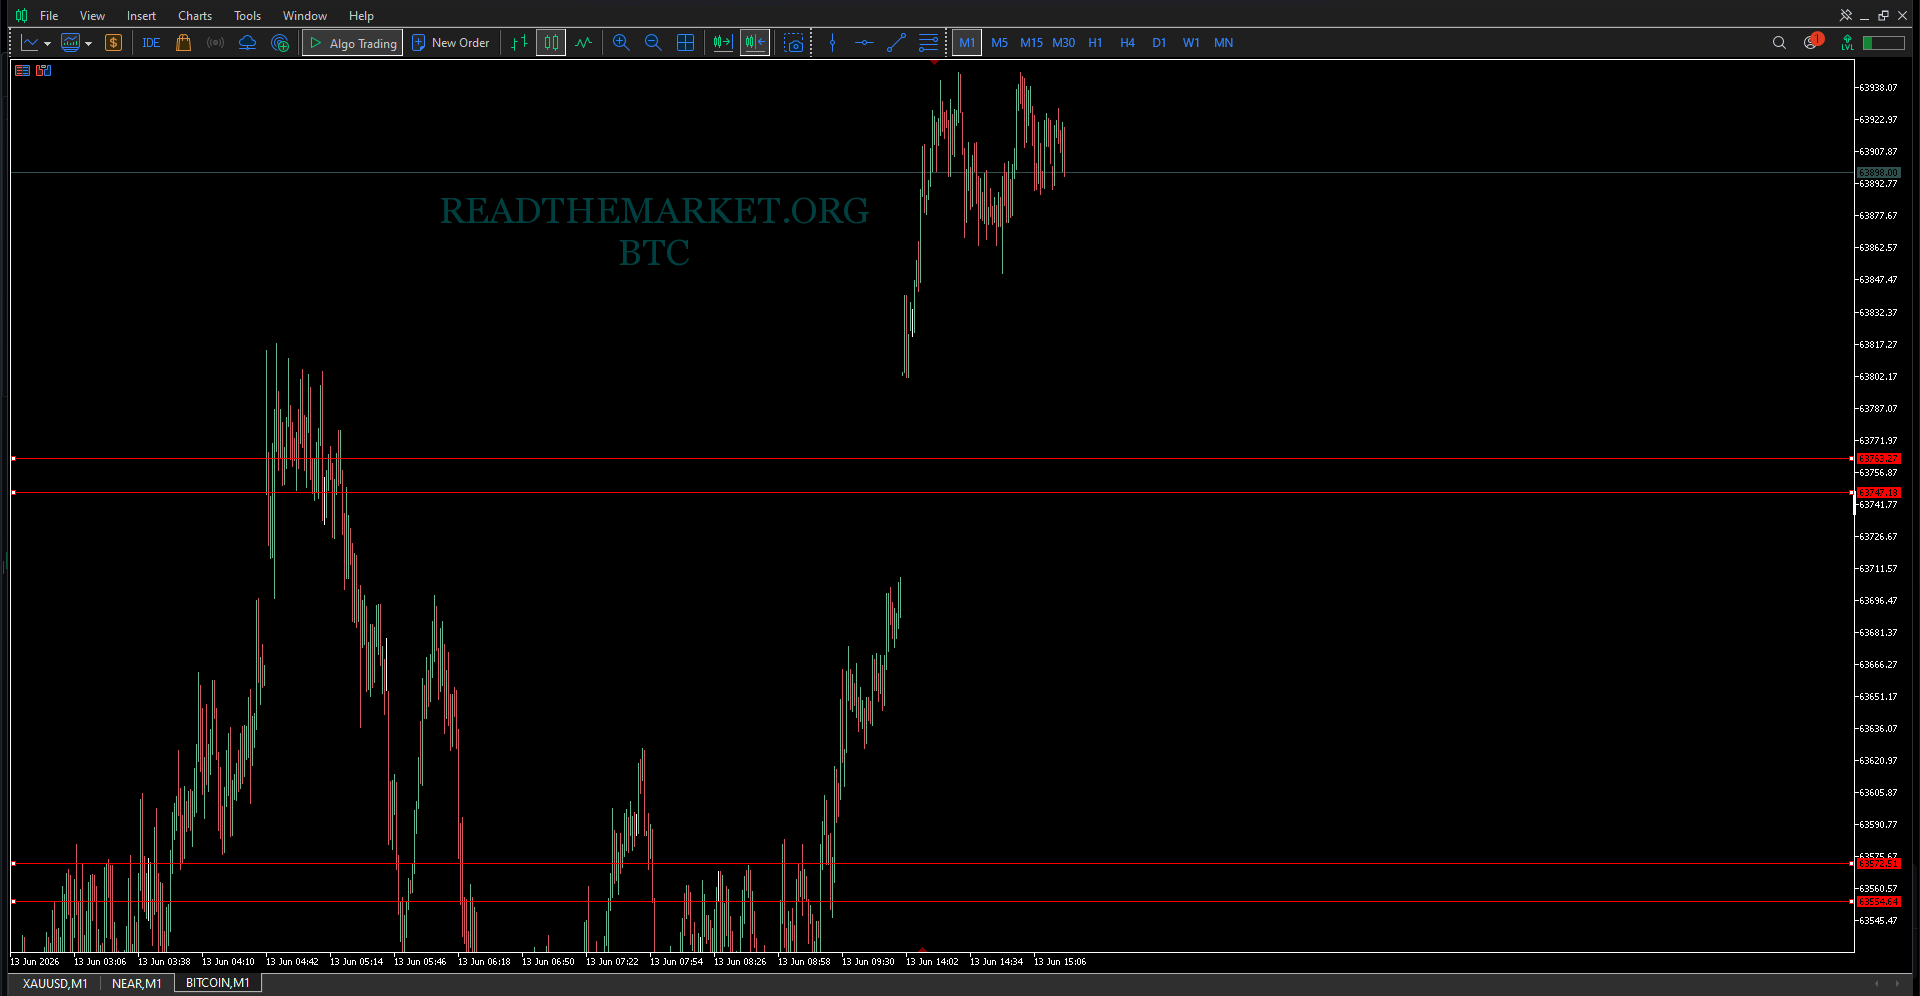Switch to the NEAR,M1 chart tab

point(137,984)
